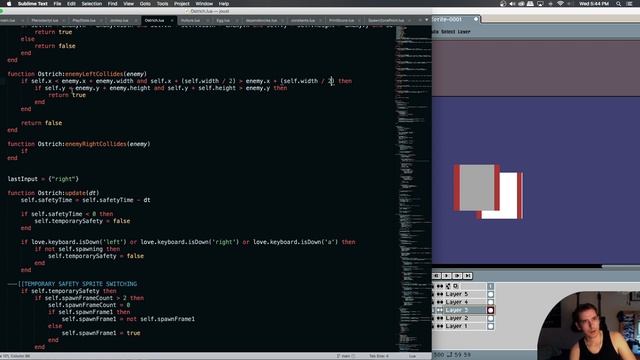
Task: Click the AirPlay display icon
Action: coord(540,4)
